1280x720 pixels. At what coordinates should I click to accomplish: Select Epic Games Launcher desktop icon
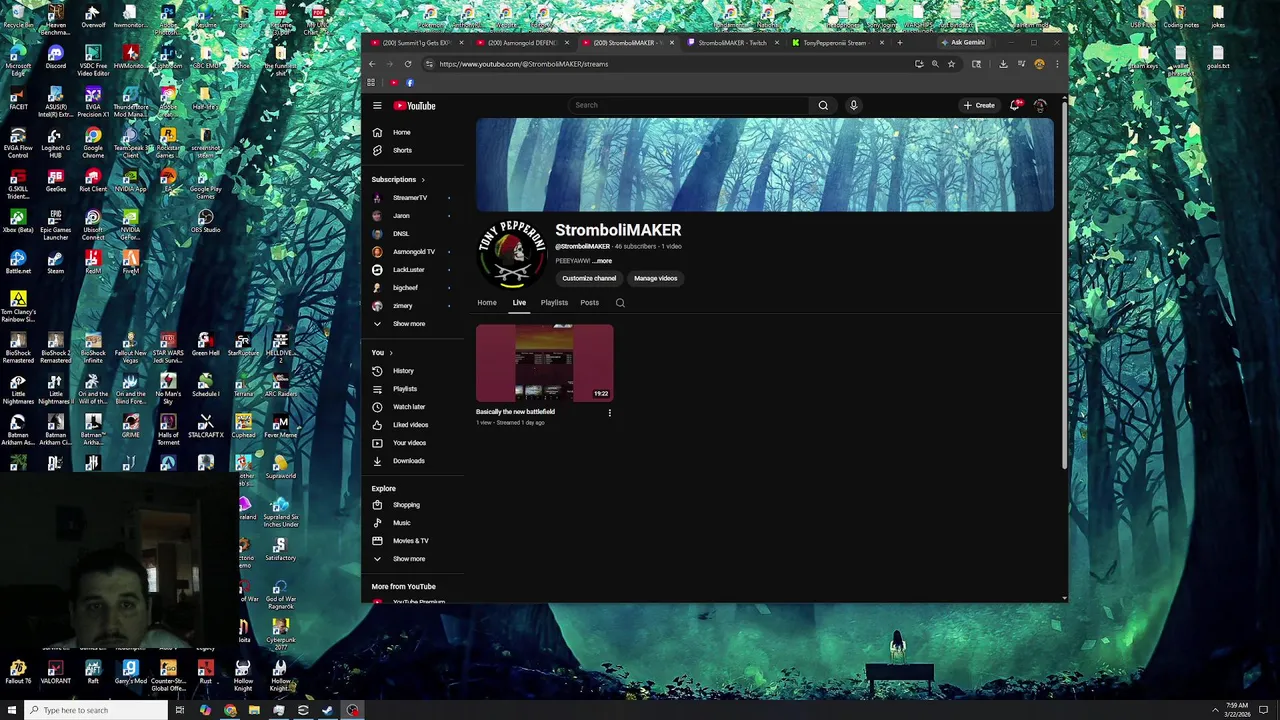(55, 225)
